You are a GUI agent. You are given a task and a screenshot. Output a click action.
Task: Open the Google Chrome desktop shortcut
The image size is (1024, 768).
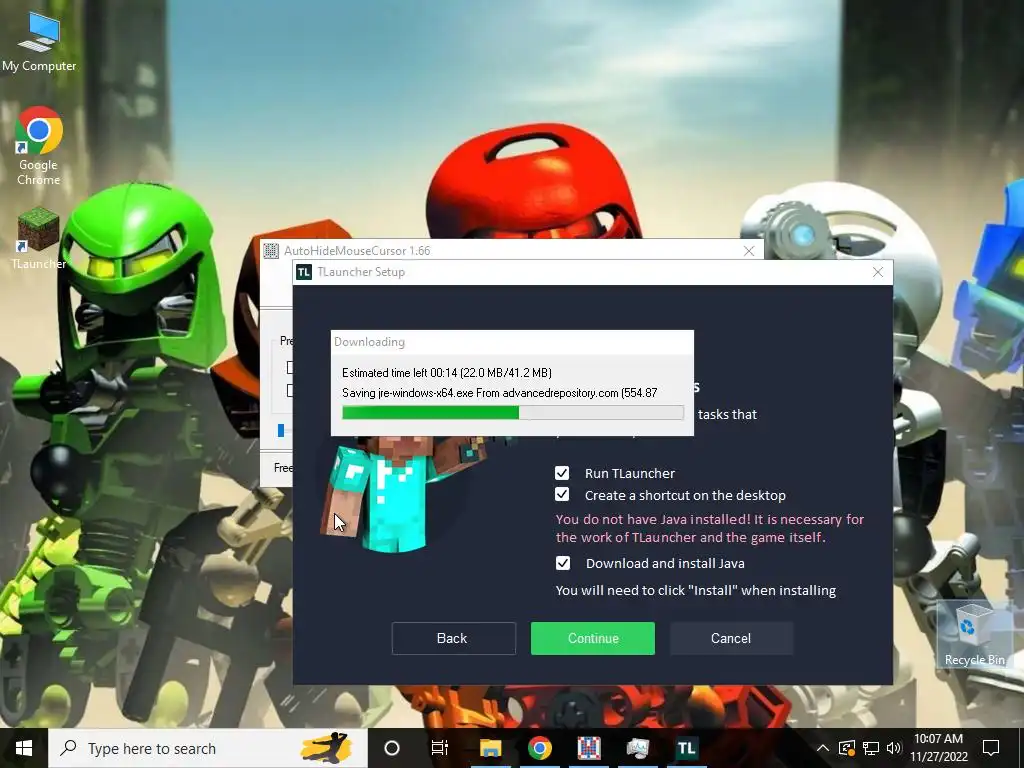click(x=39, y=146)
